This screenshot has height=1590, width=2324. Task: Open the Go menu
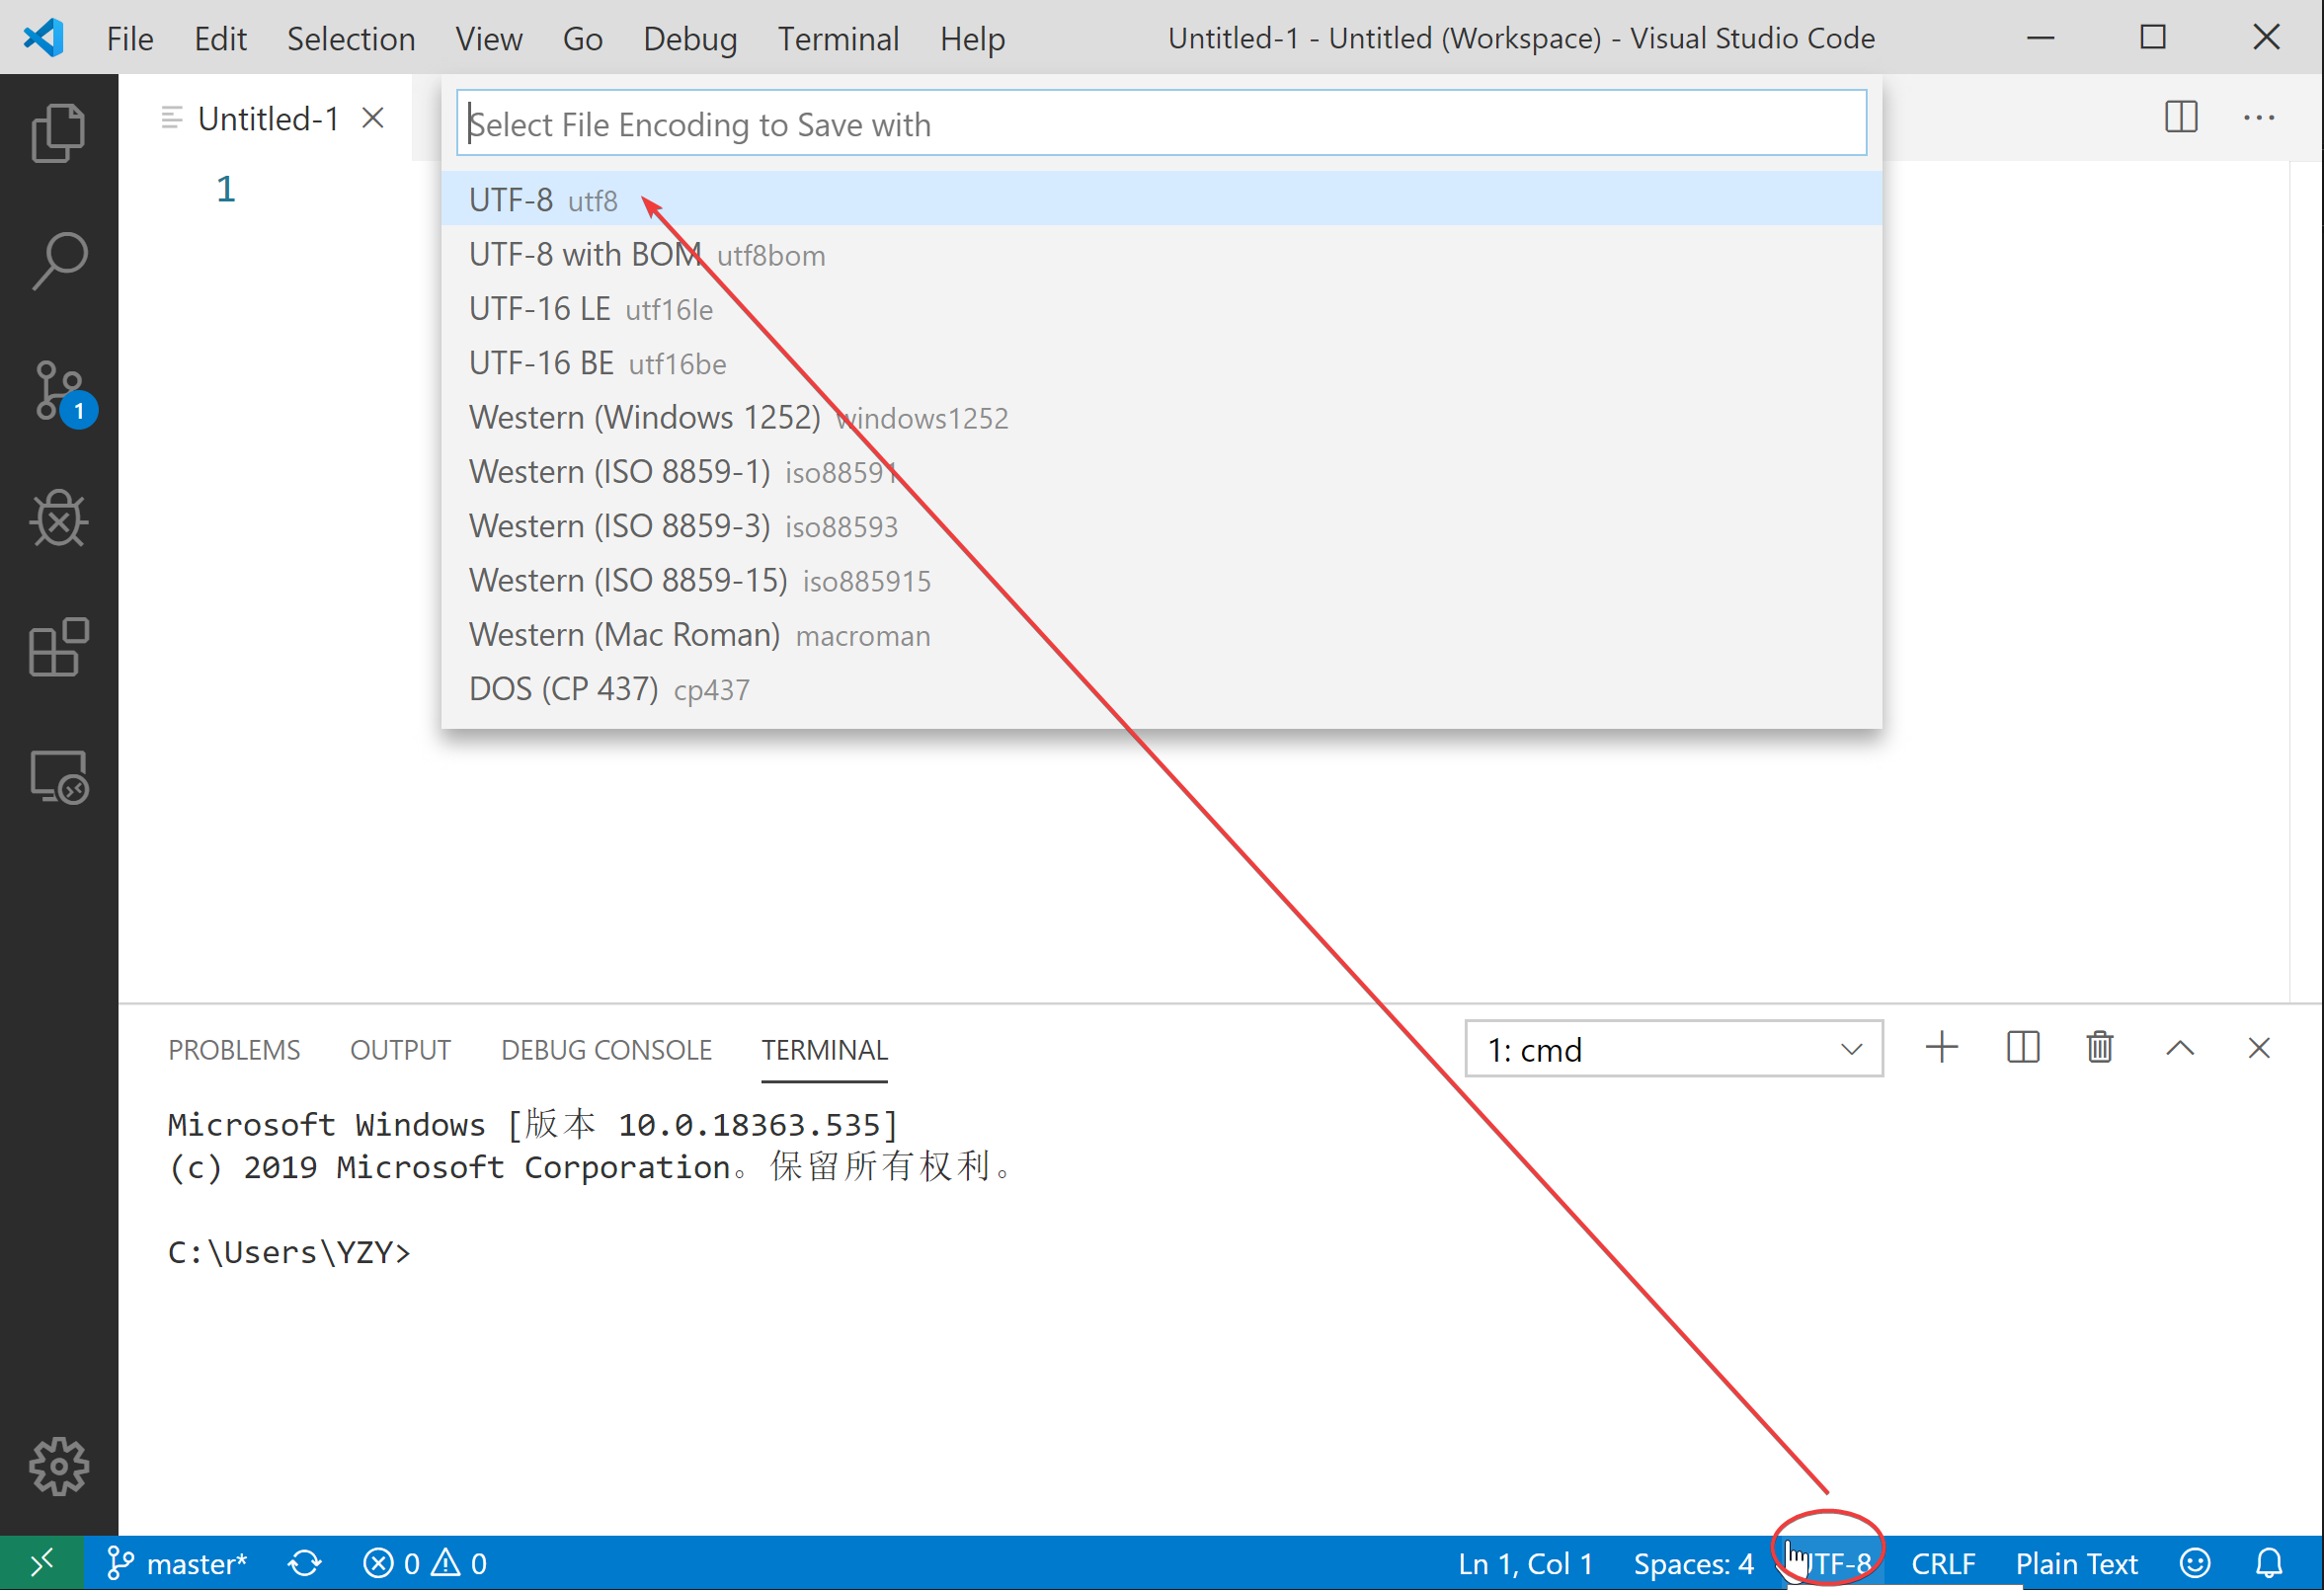click(x=582, y=38)
